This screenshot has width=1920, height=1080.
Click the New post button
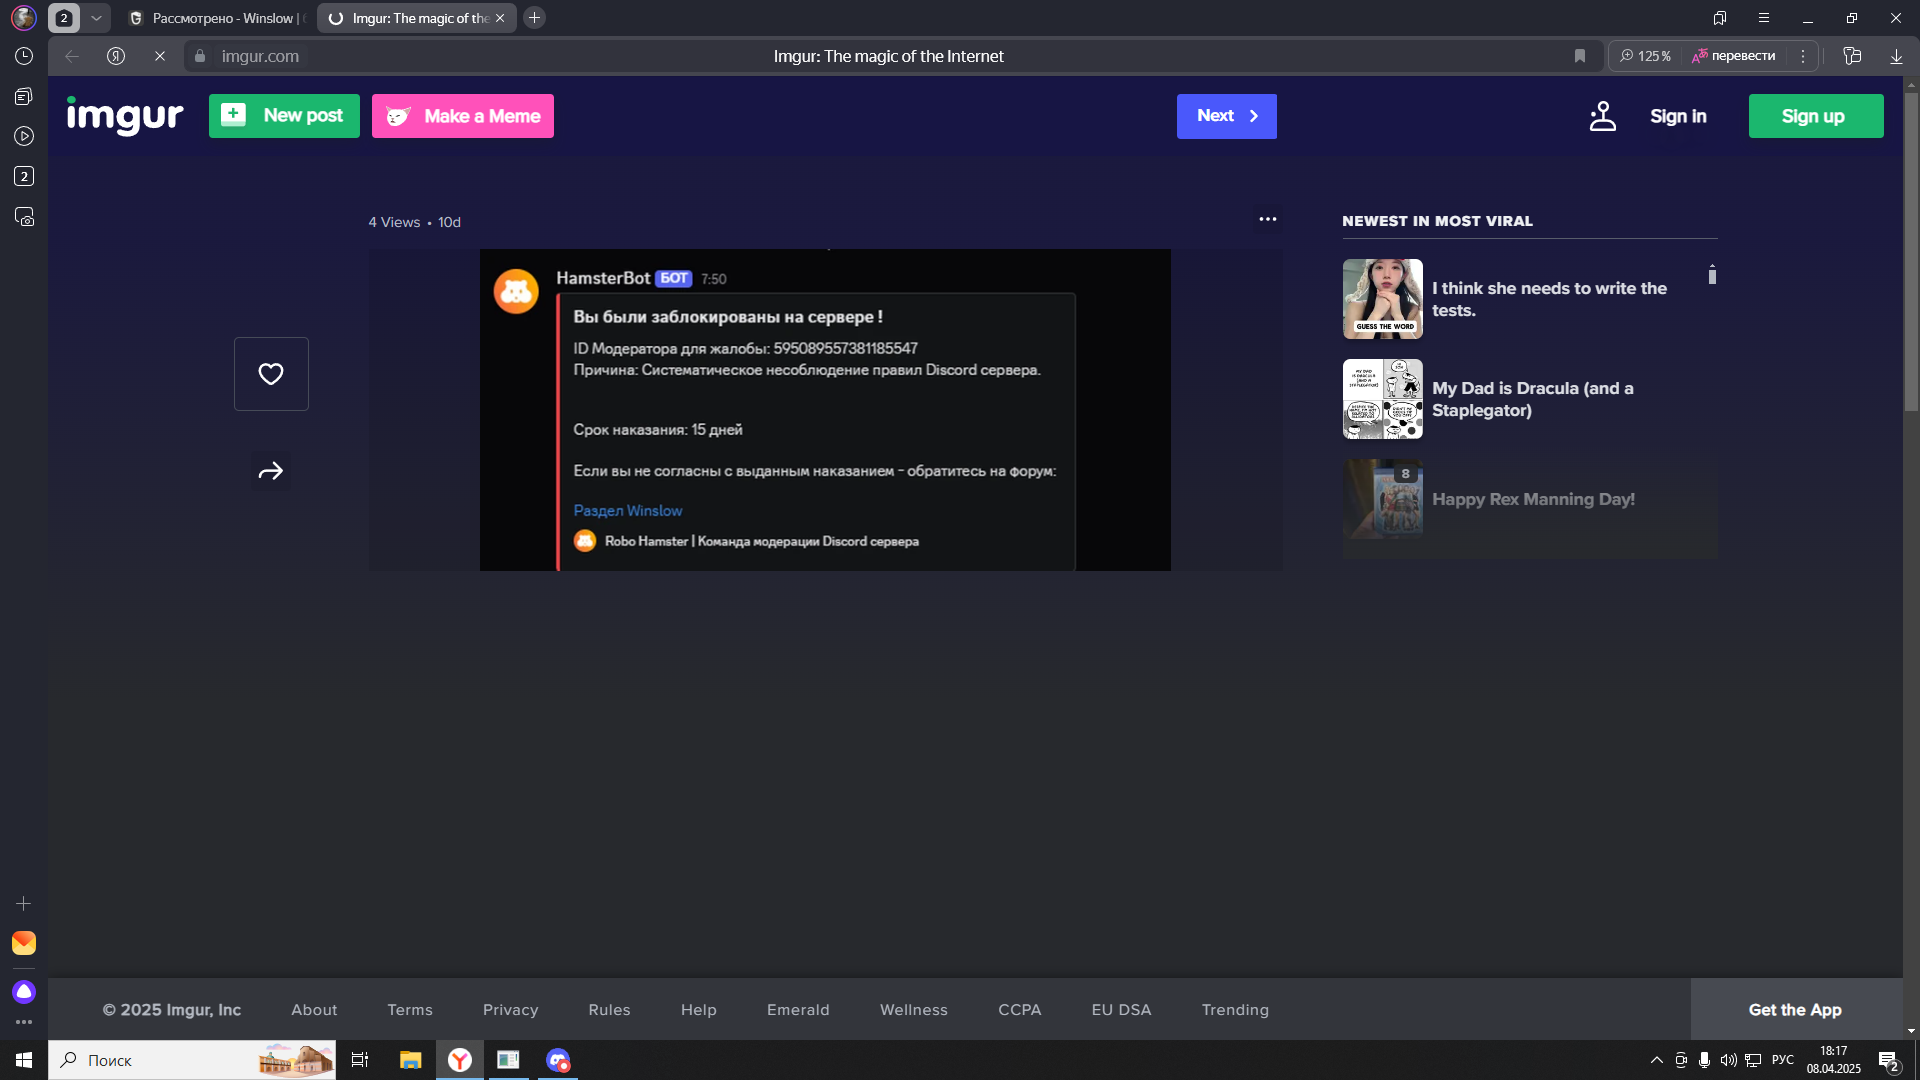284,116
